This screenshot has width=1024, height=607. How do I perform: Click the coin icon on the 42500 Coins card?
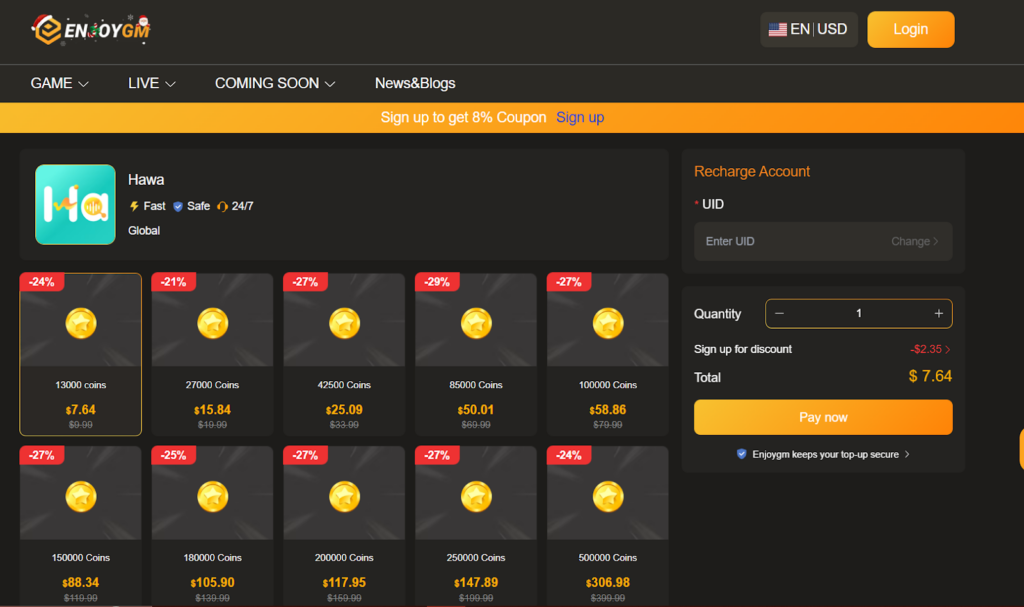(x=343, y=324)
